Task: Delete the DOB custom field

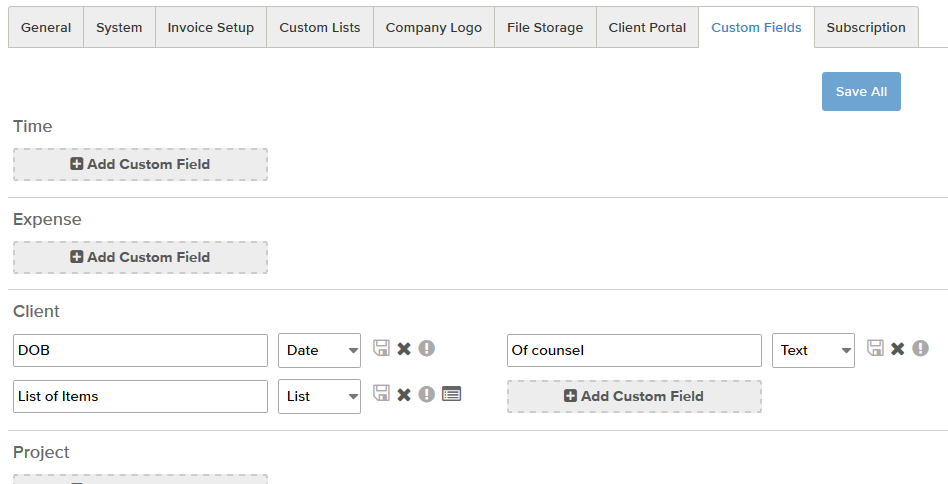Action: pos(404,349)
